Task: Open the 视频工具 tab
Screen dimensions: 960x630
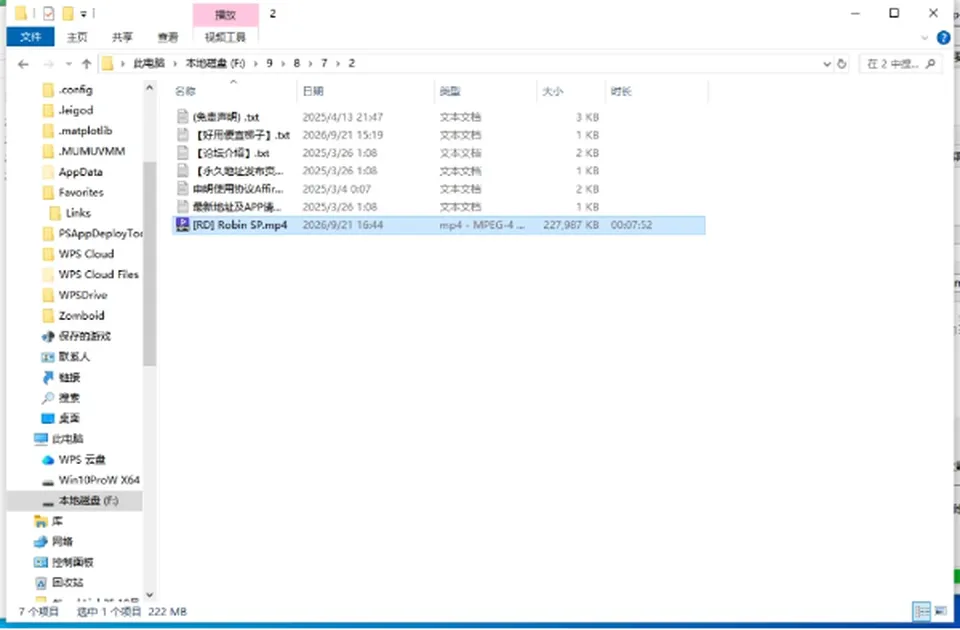Action: click(x=225, y=37)
